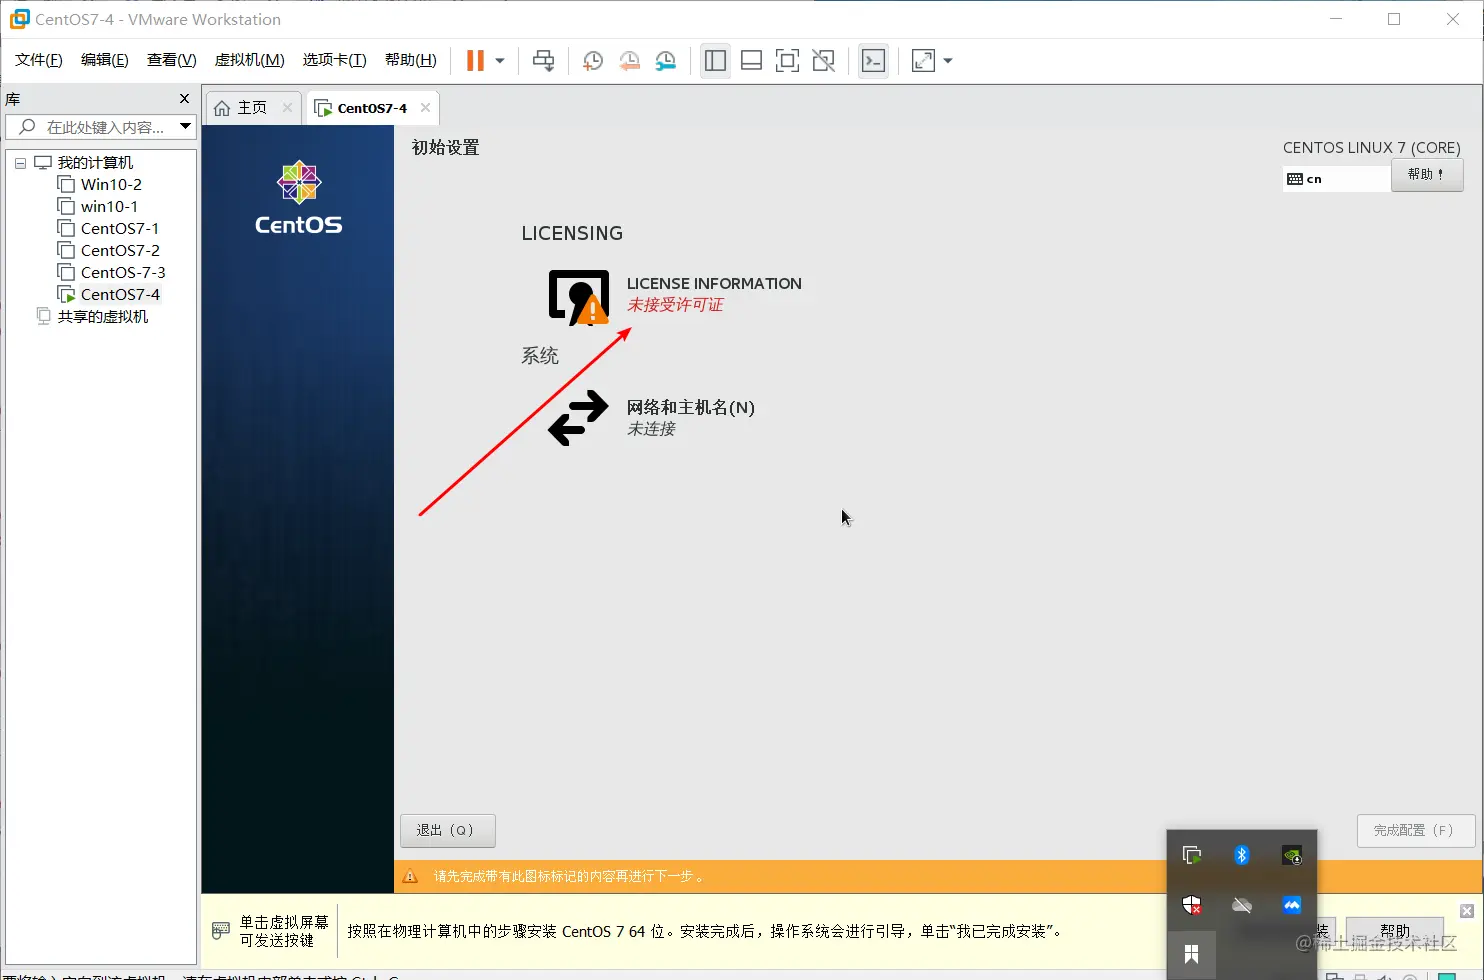1484x980 pixels.
Task: Send Ctrl+Alt+Del to the virtual machine
Action: [543, 61]
